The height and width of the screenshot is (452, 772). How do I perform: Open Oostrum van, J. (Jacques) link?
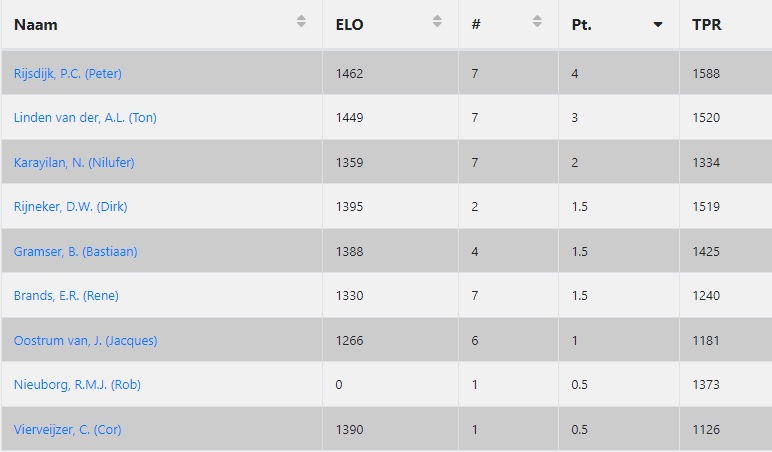(x=86, y=341)
